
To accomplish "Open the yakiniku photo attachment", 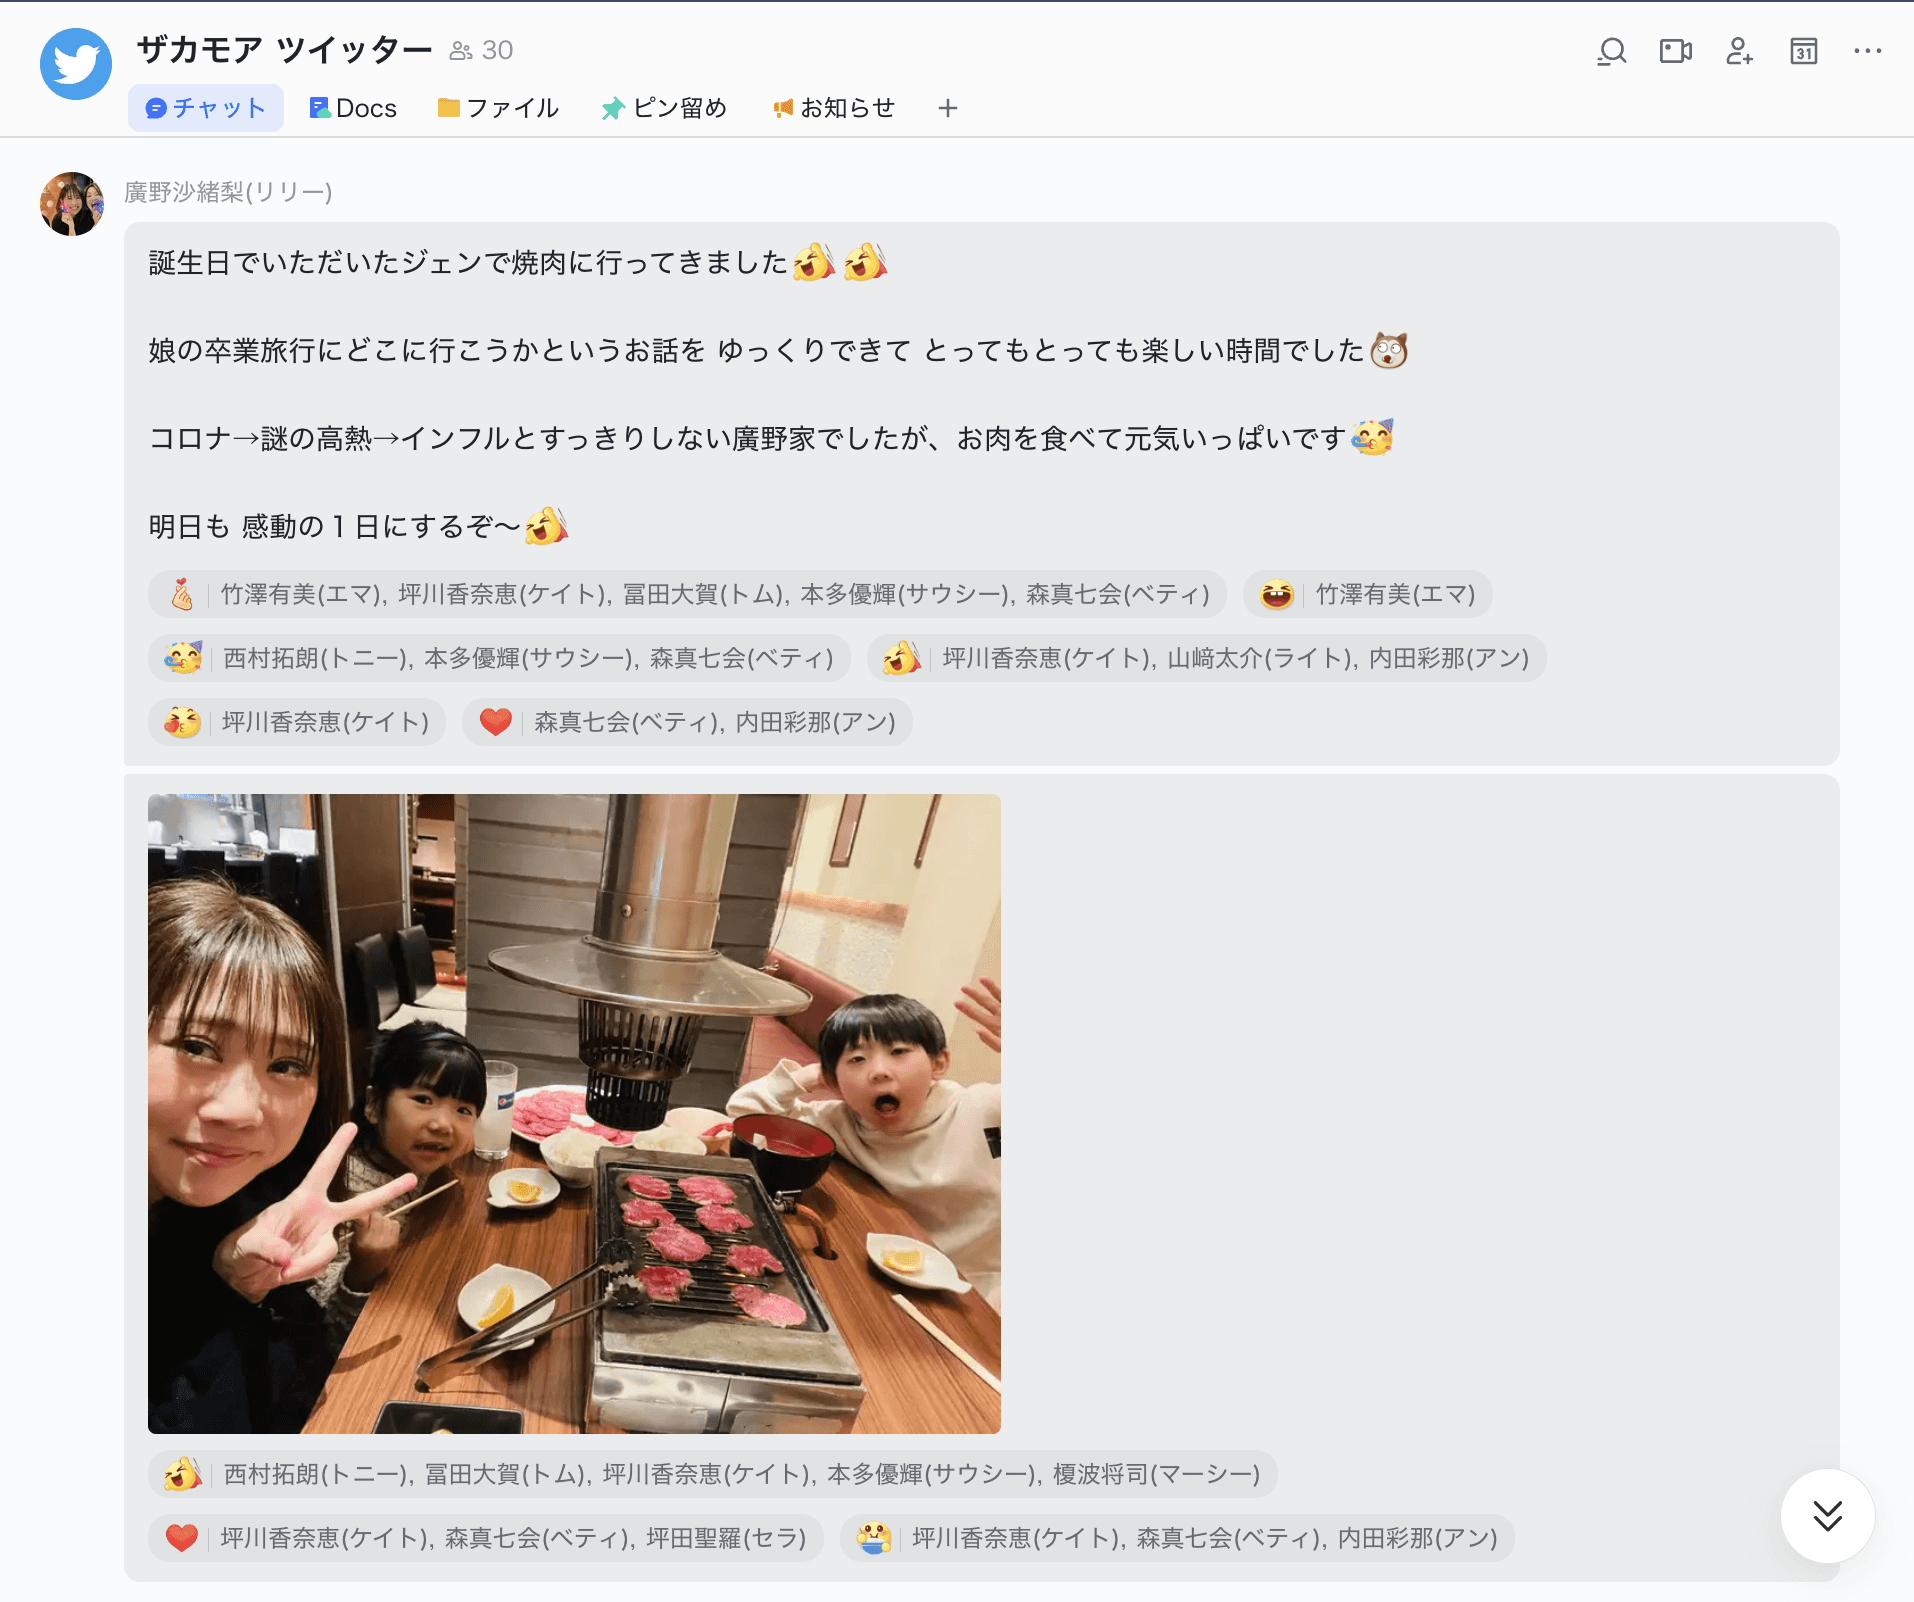I will [574, 1114].
